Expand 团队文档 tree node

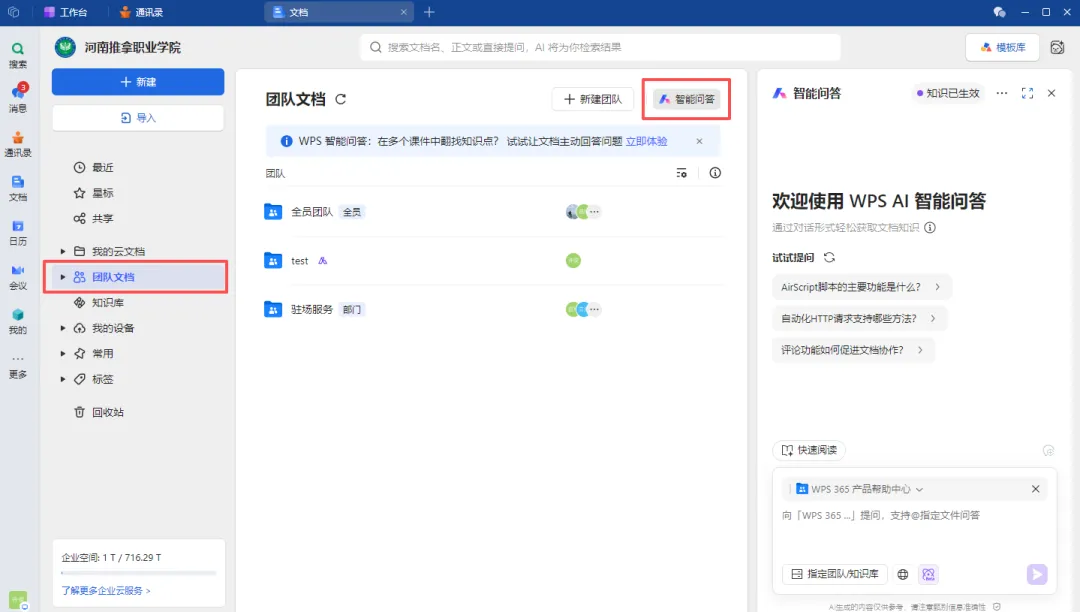click(63, 277)
